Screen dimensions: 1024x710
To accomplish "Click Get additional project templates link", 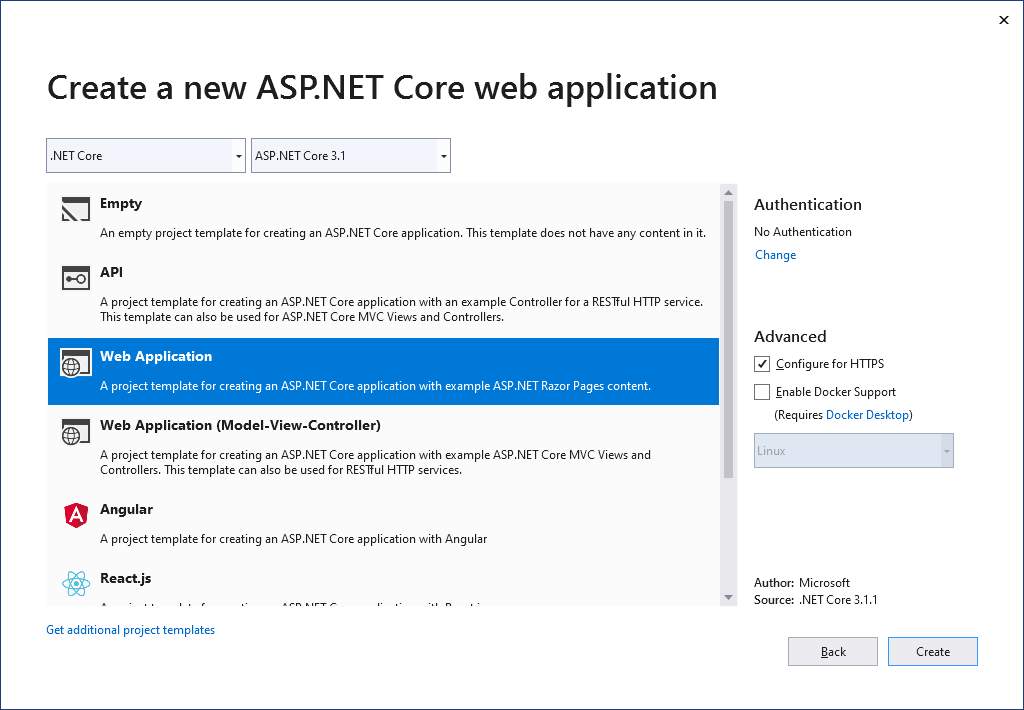I will pyautogui.click(x=131, y=630).
